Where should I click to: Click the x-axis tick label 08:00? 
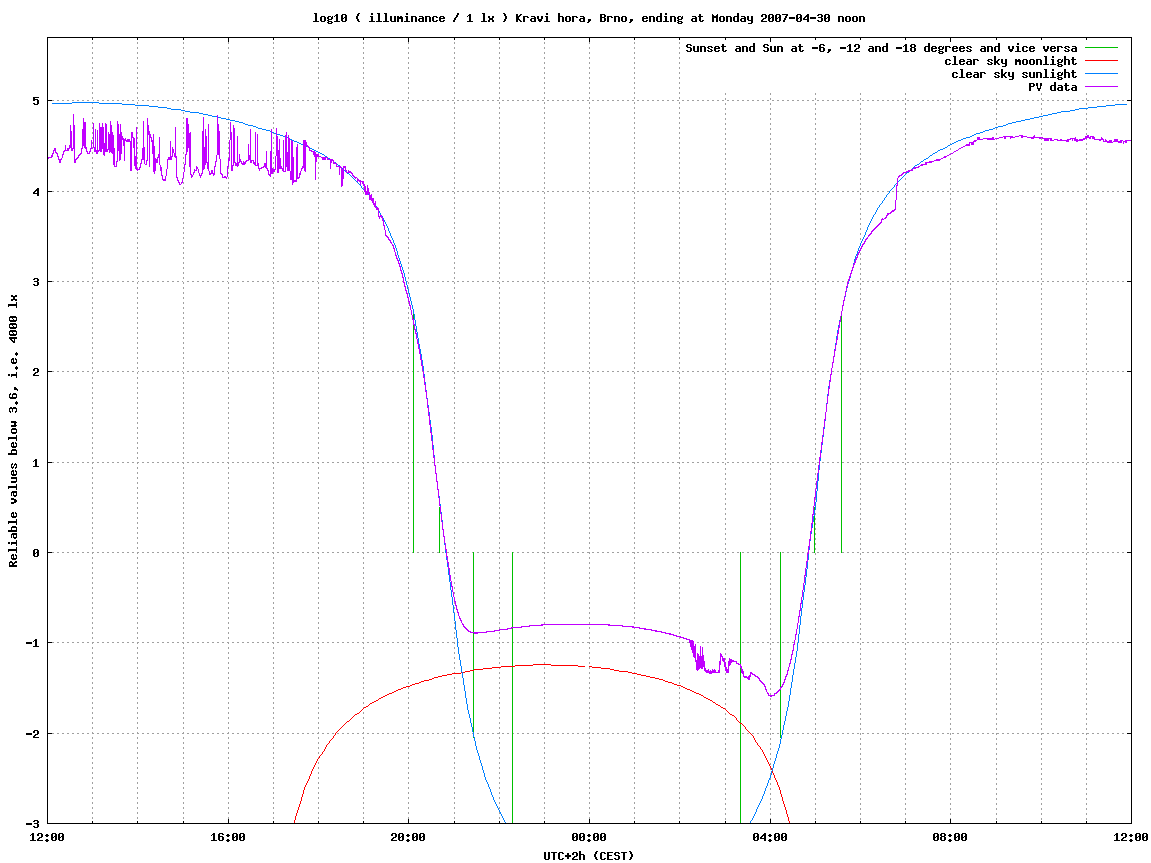[x=950, y=837]
